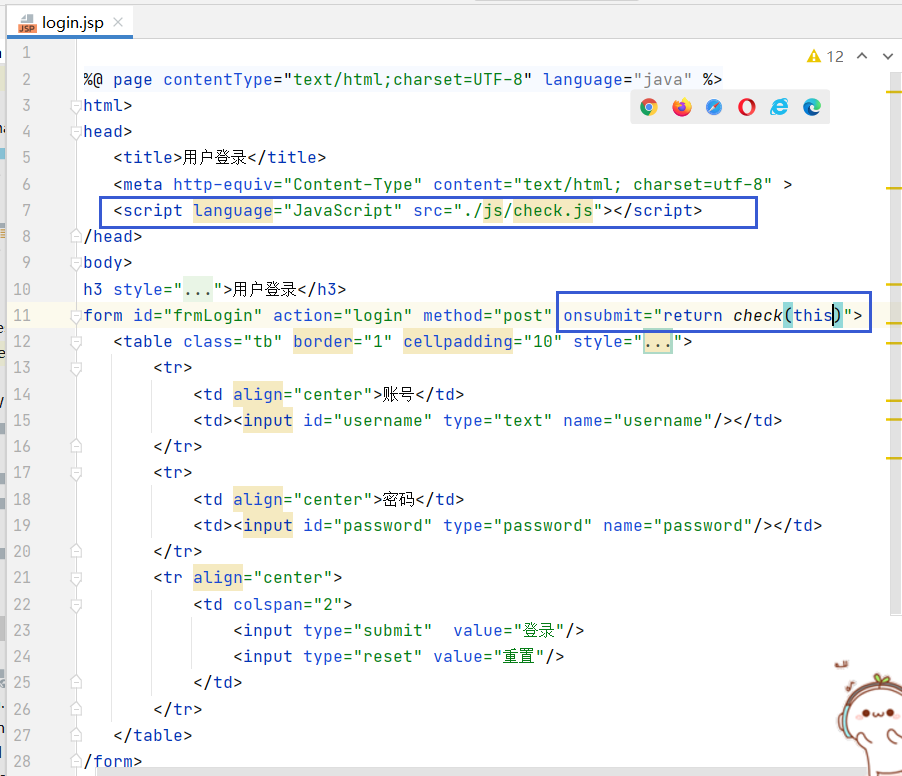This screenshot has width=902, height=776.
Task: Collapse the html tag fold on line 3
Action: click(x=75, y=106)
